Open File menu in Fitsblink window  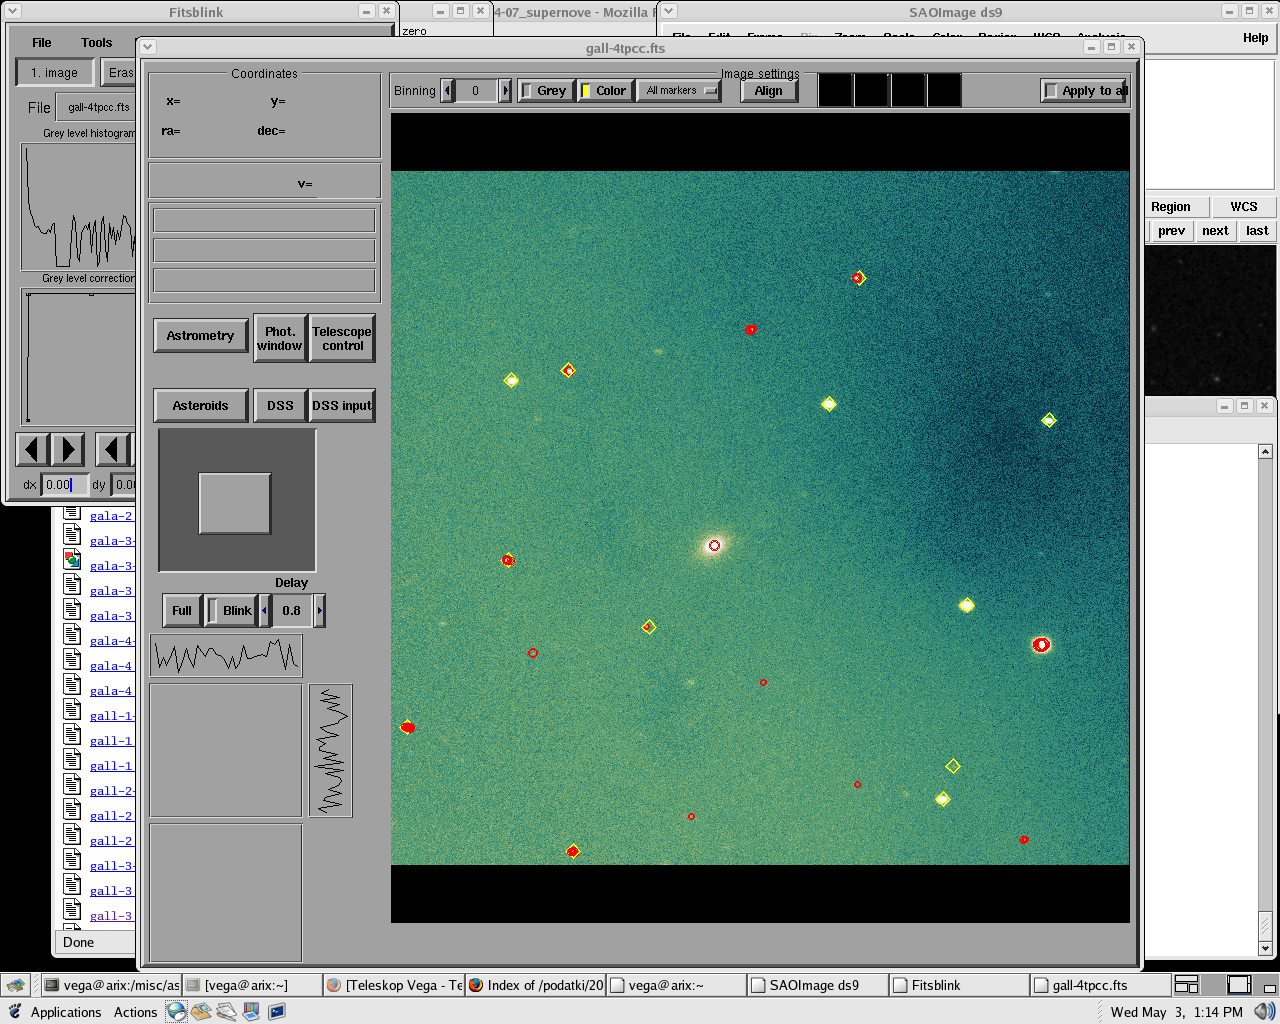pos(42,43)
